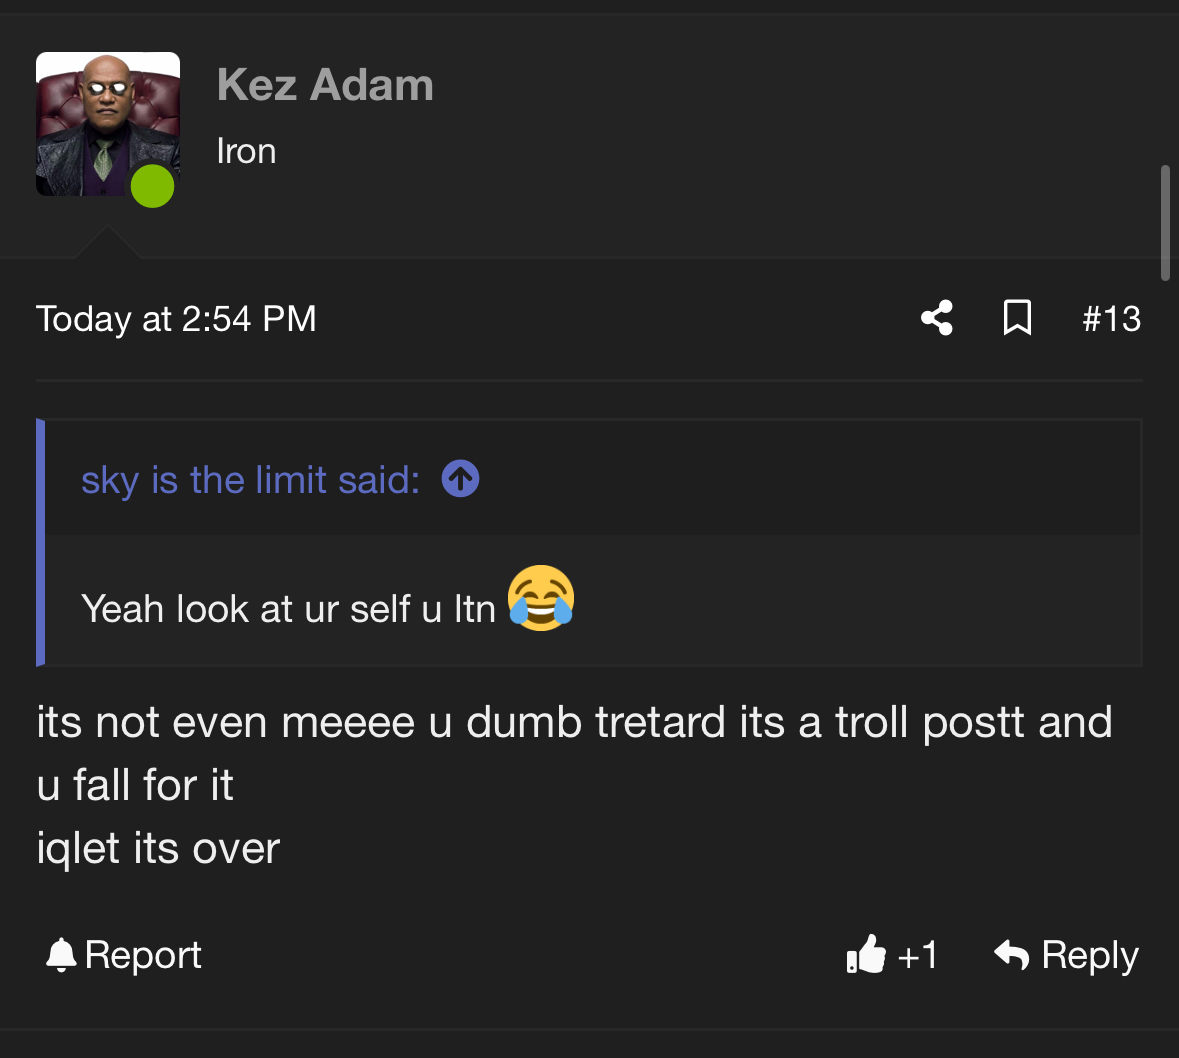This screenshot has width=1179, height=1058.
Task: Click the green online status dot
Action: click(152, 186)
